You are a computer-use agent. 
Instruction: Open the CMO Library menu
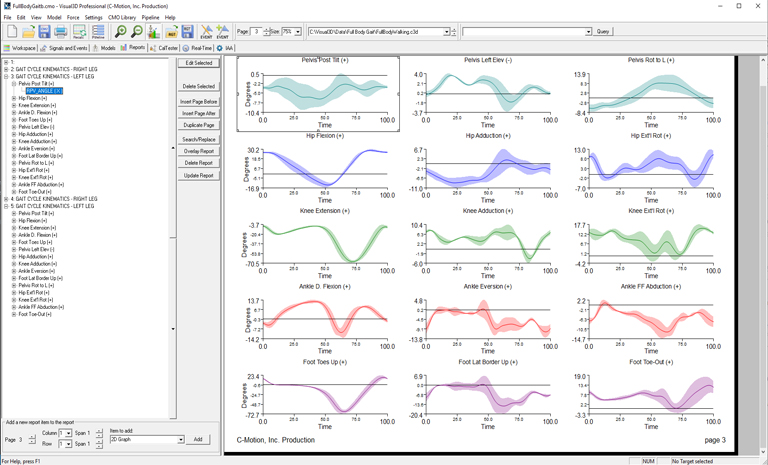122,17
